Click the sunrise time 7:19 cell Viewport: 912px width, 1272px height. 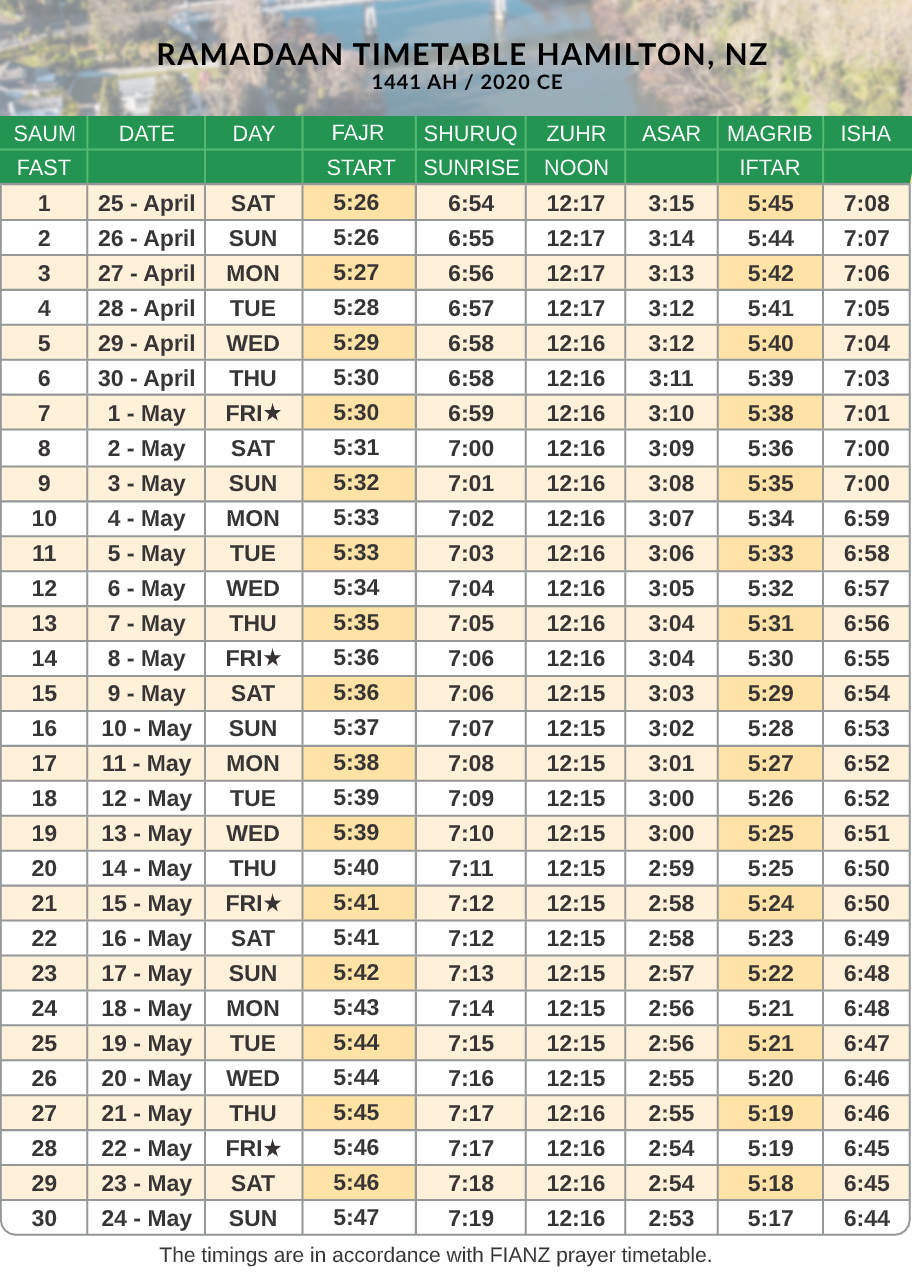[x=471, y=1218]
